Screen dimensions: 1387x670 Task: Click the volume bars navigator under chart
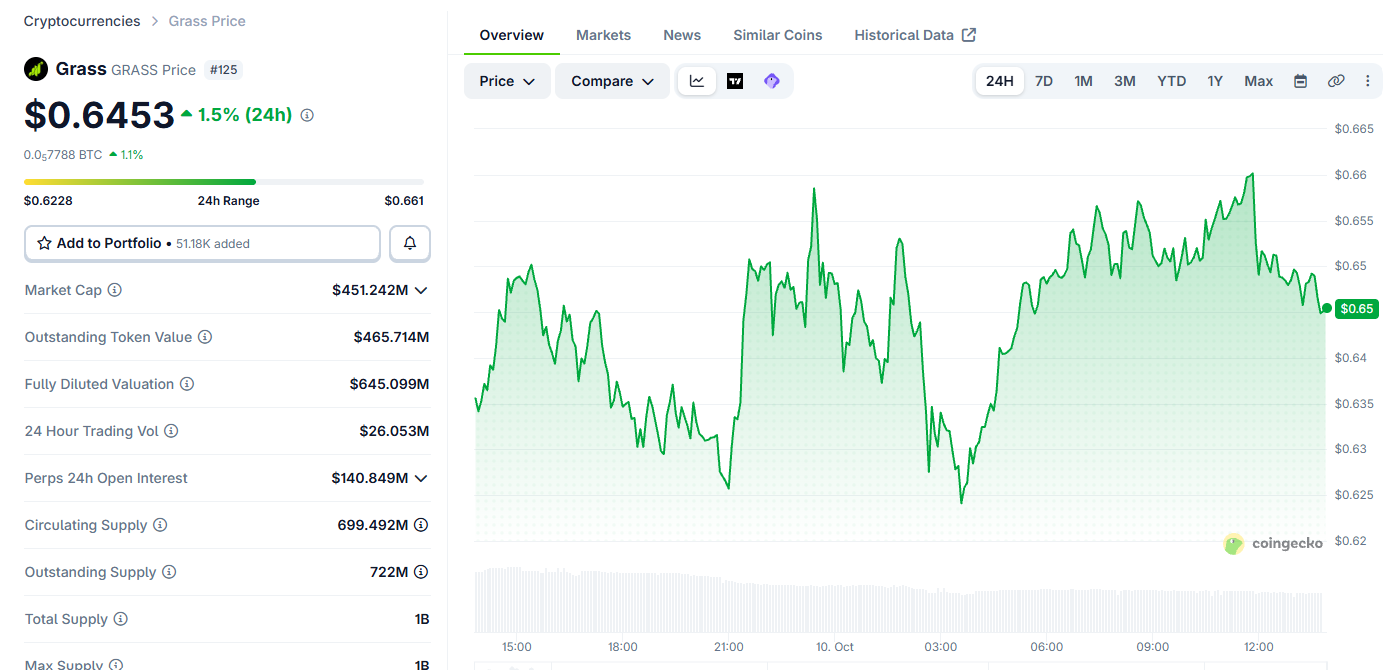900,600
